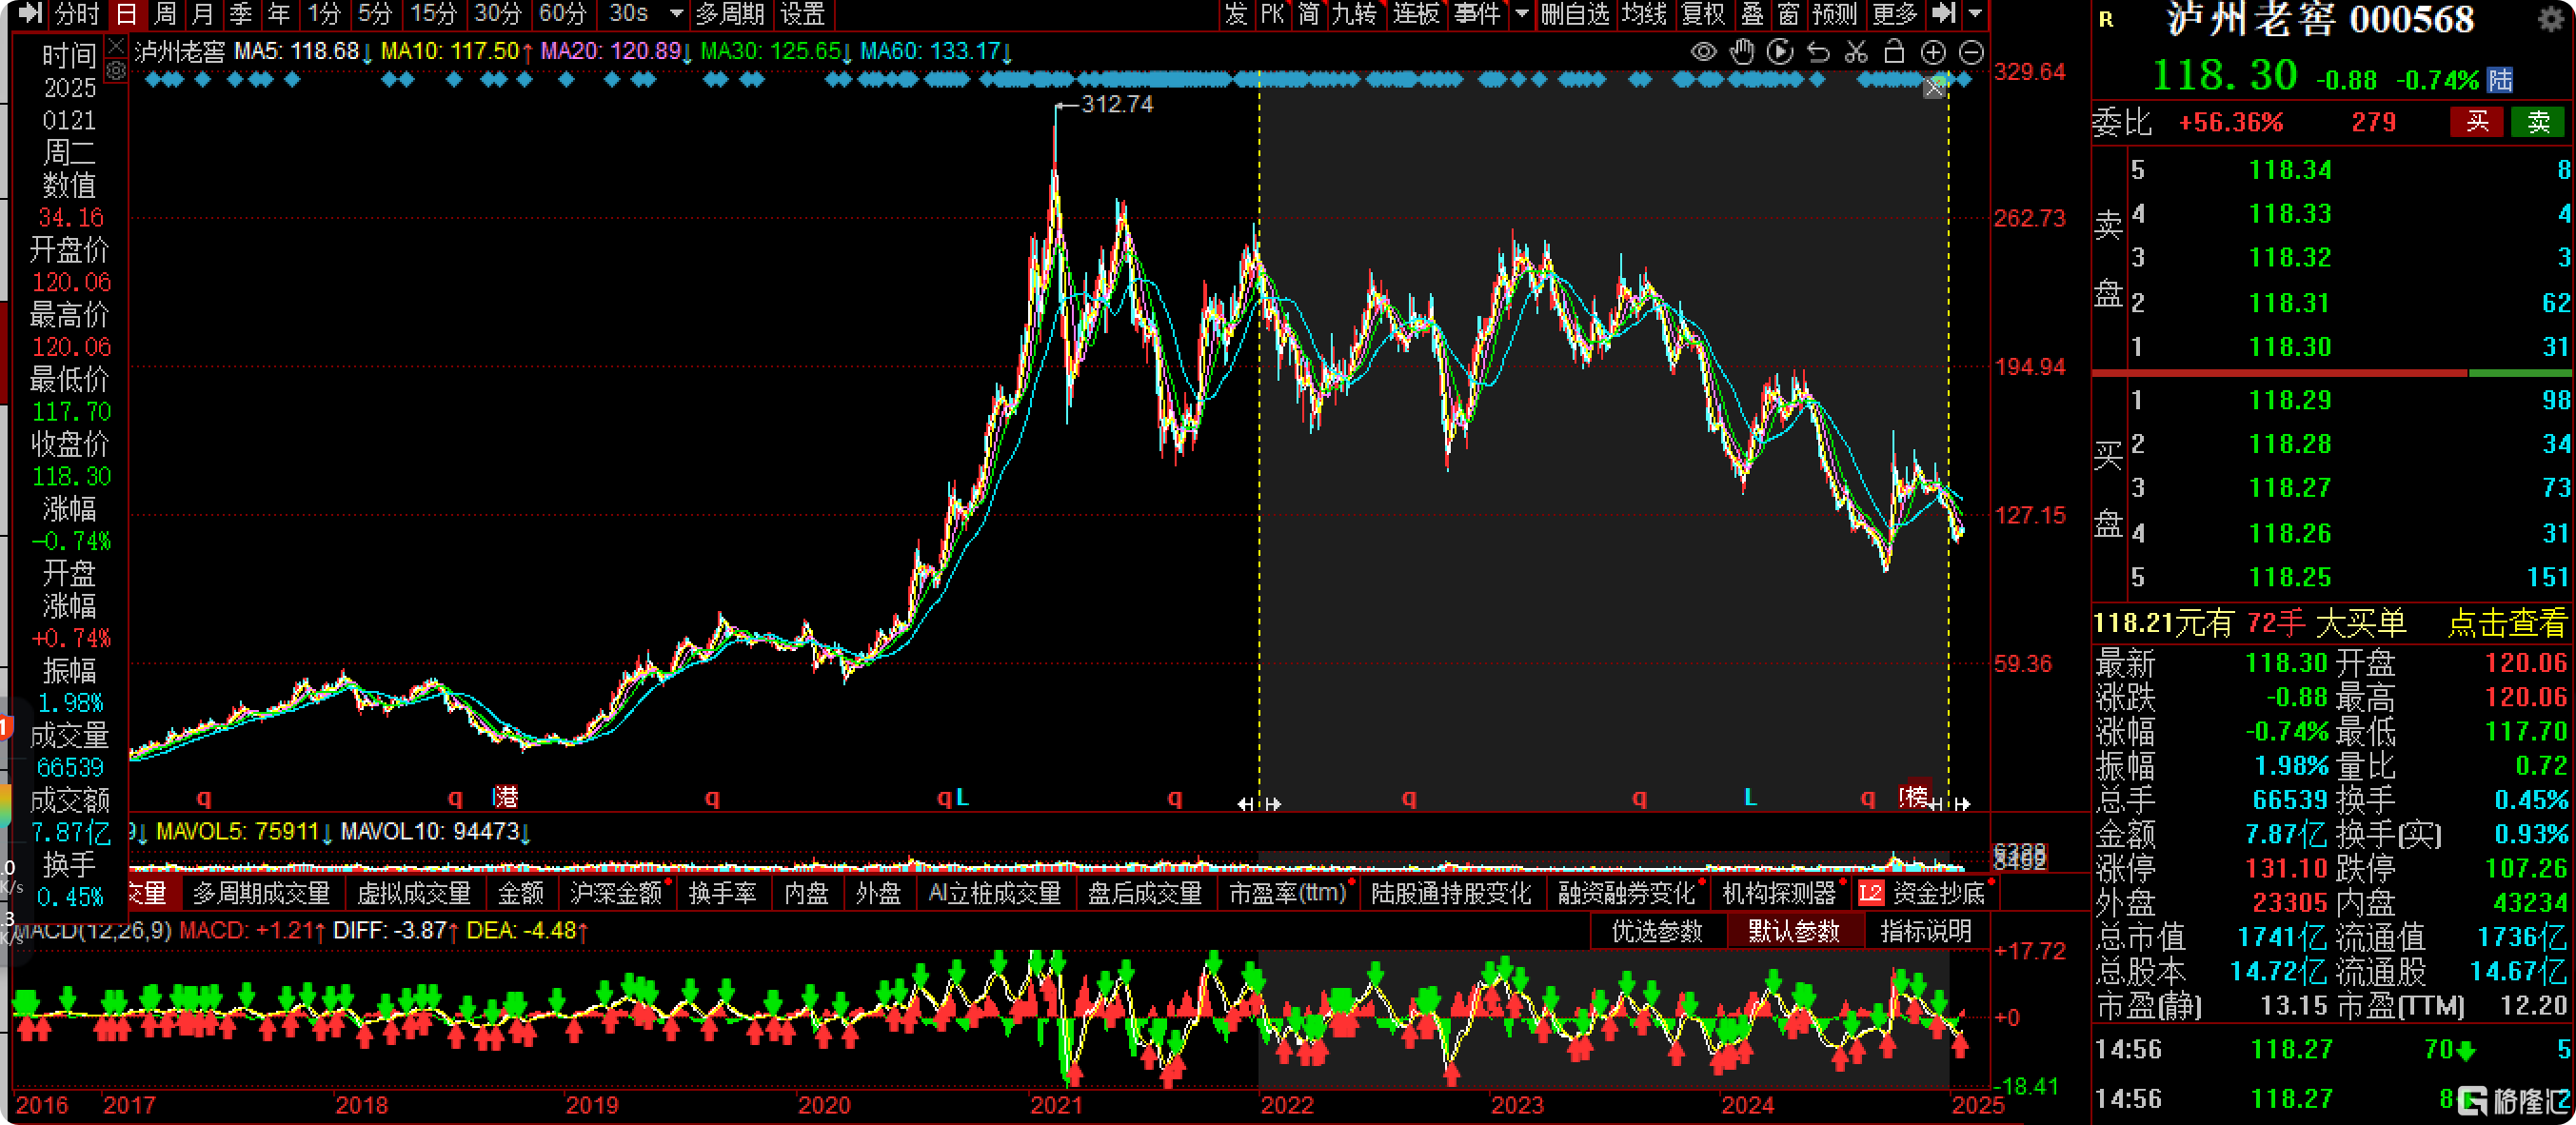Image resolution: width=2576 pixels, height=1125 pixels.
Task: Switch to the 分时 intraday view
Action: [77, 13]
